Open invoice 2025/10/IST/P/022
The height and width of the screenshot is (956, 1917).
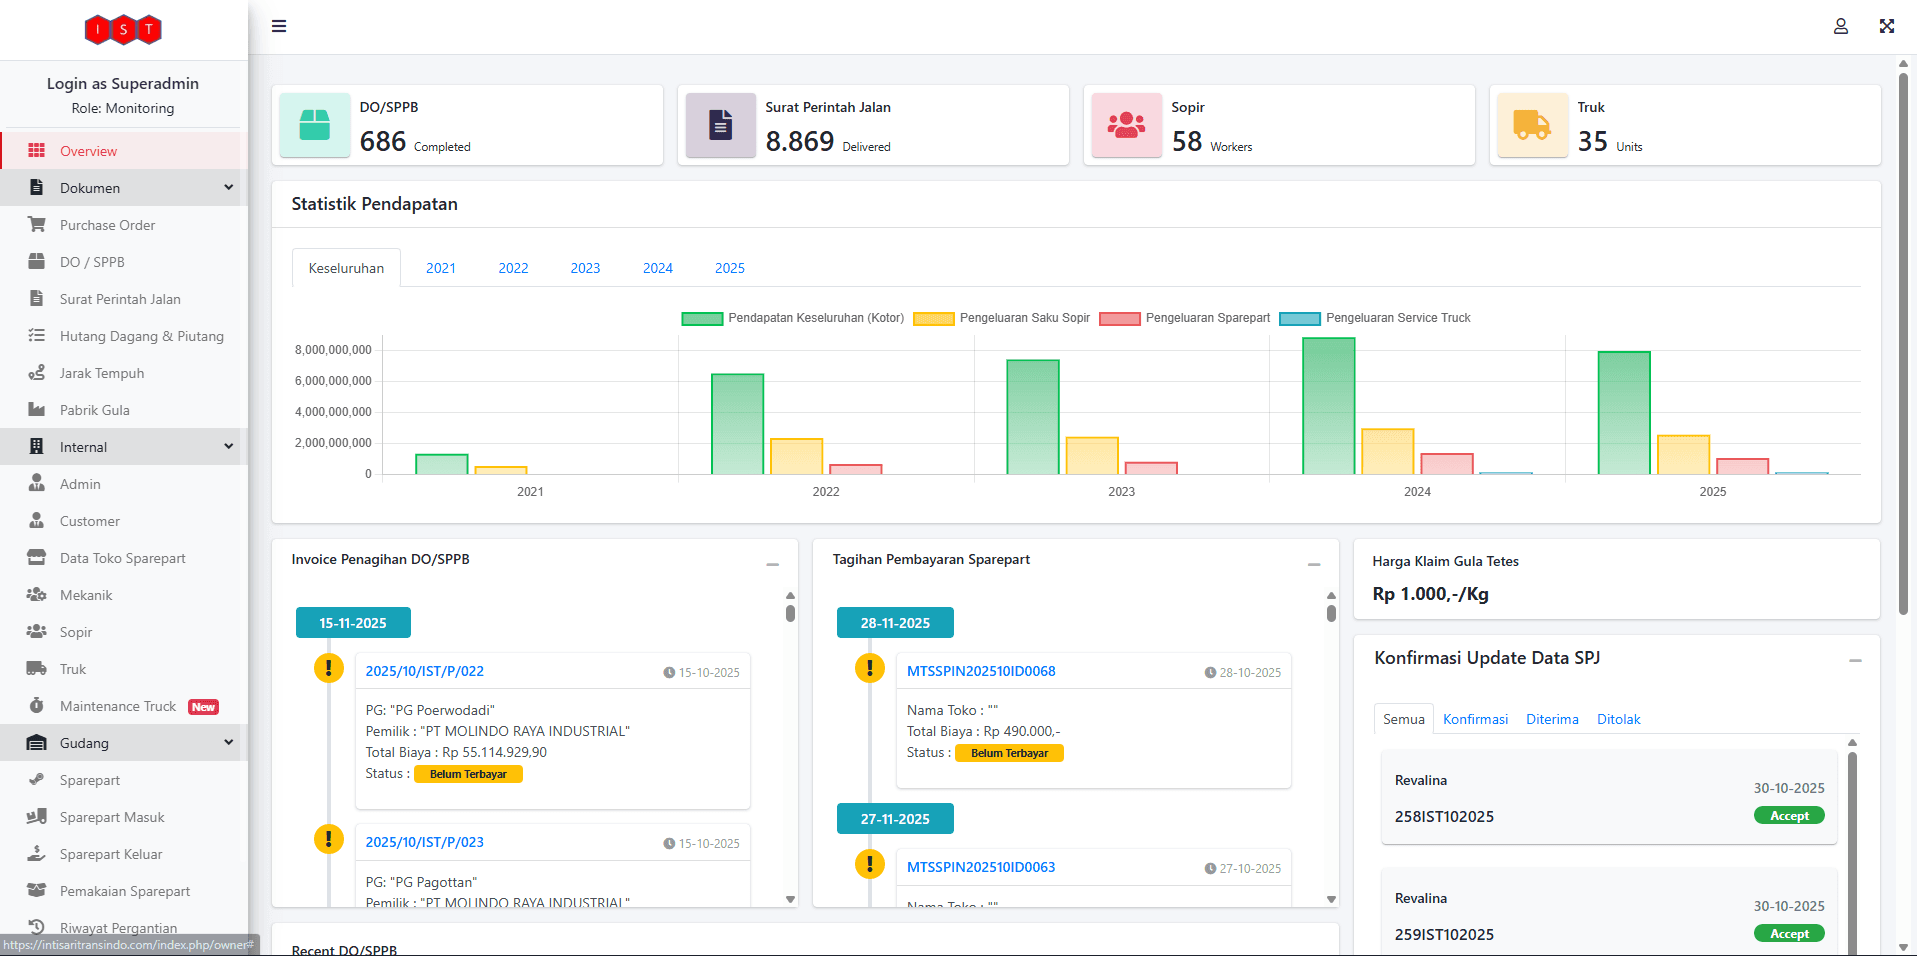[x=424, y=671]
